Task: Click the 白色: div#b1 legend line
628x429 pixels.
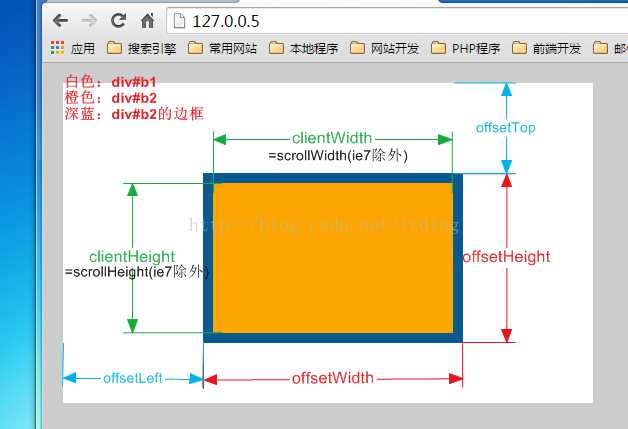Action: (111, 82)
